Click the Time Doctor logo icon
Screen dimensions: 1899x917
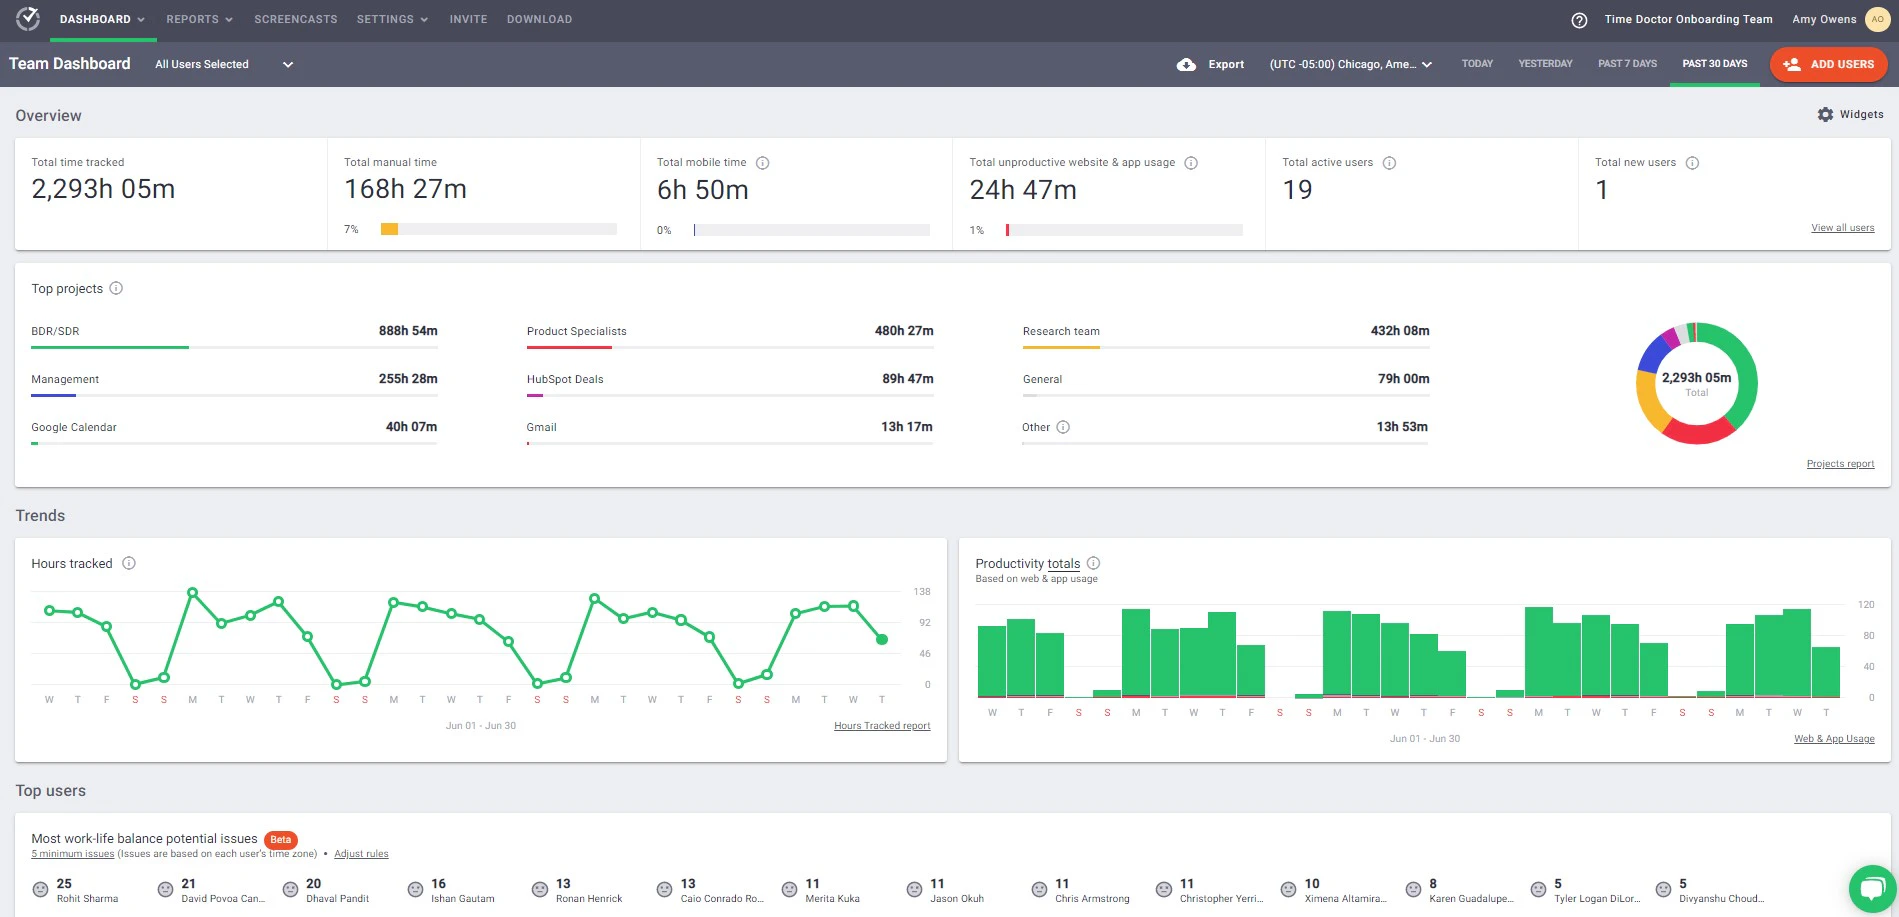(x=28, y=19)
